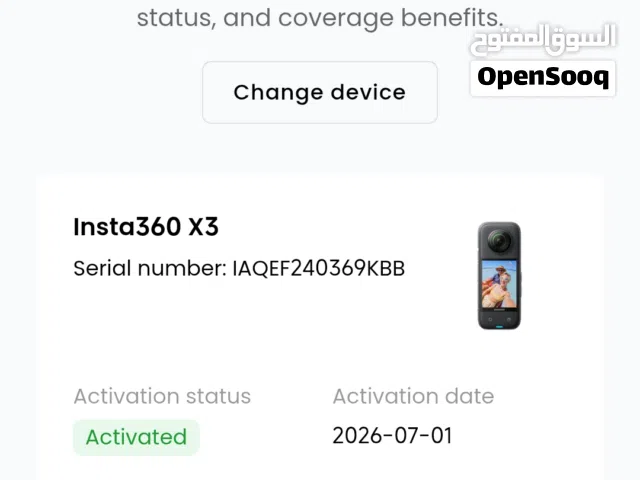Click the camera lens on device image
The image size is (640, 480).
[498, 240]
